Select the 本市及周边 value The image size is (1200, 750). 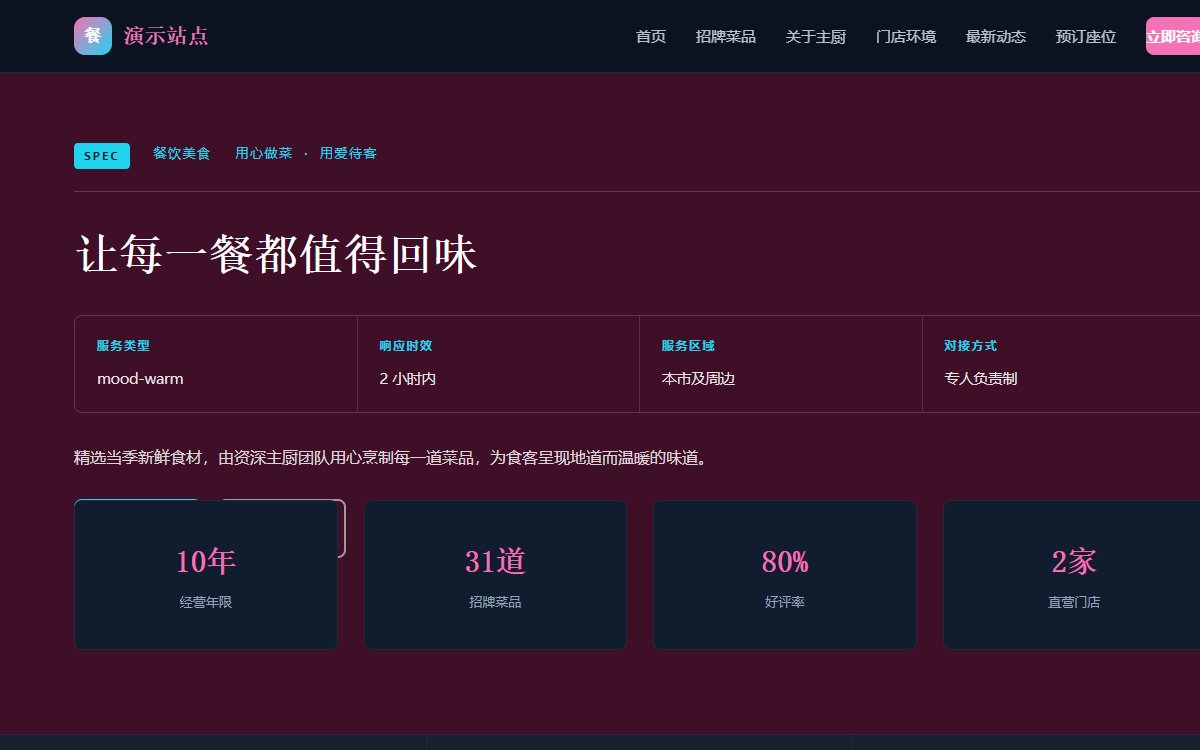[x=698, y=379]
